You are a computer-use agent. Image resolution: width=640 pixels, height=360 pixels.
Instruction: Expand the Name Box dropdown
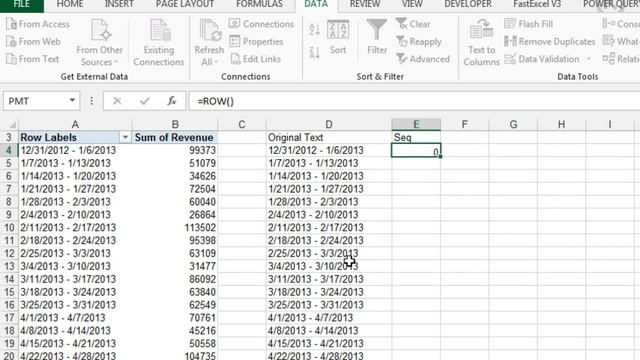(x=72, y=100)
